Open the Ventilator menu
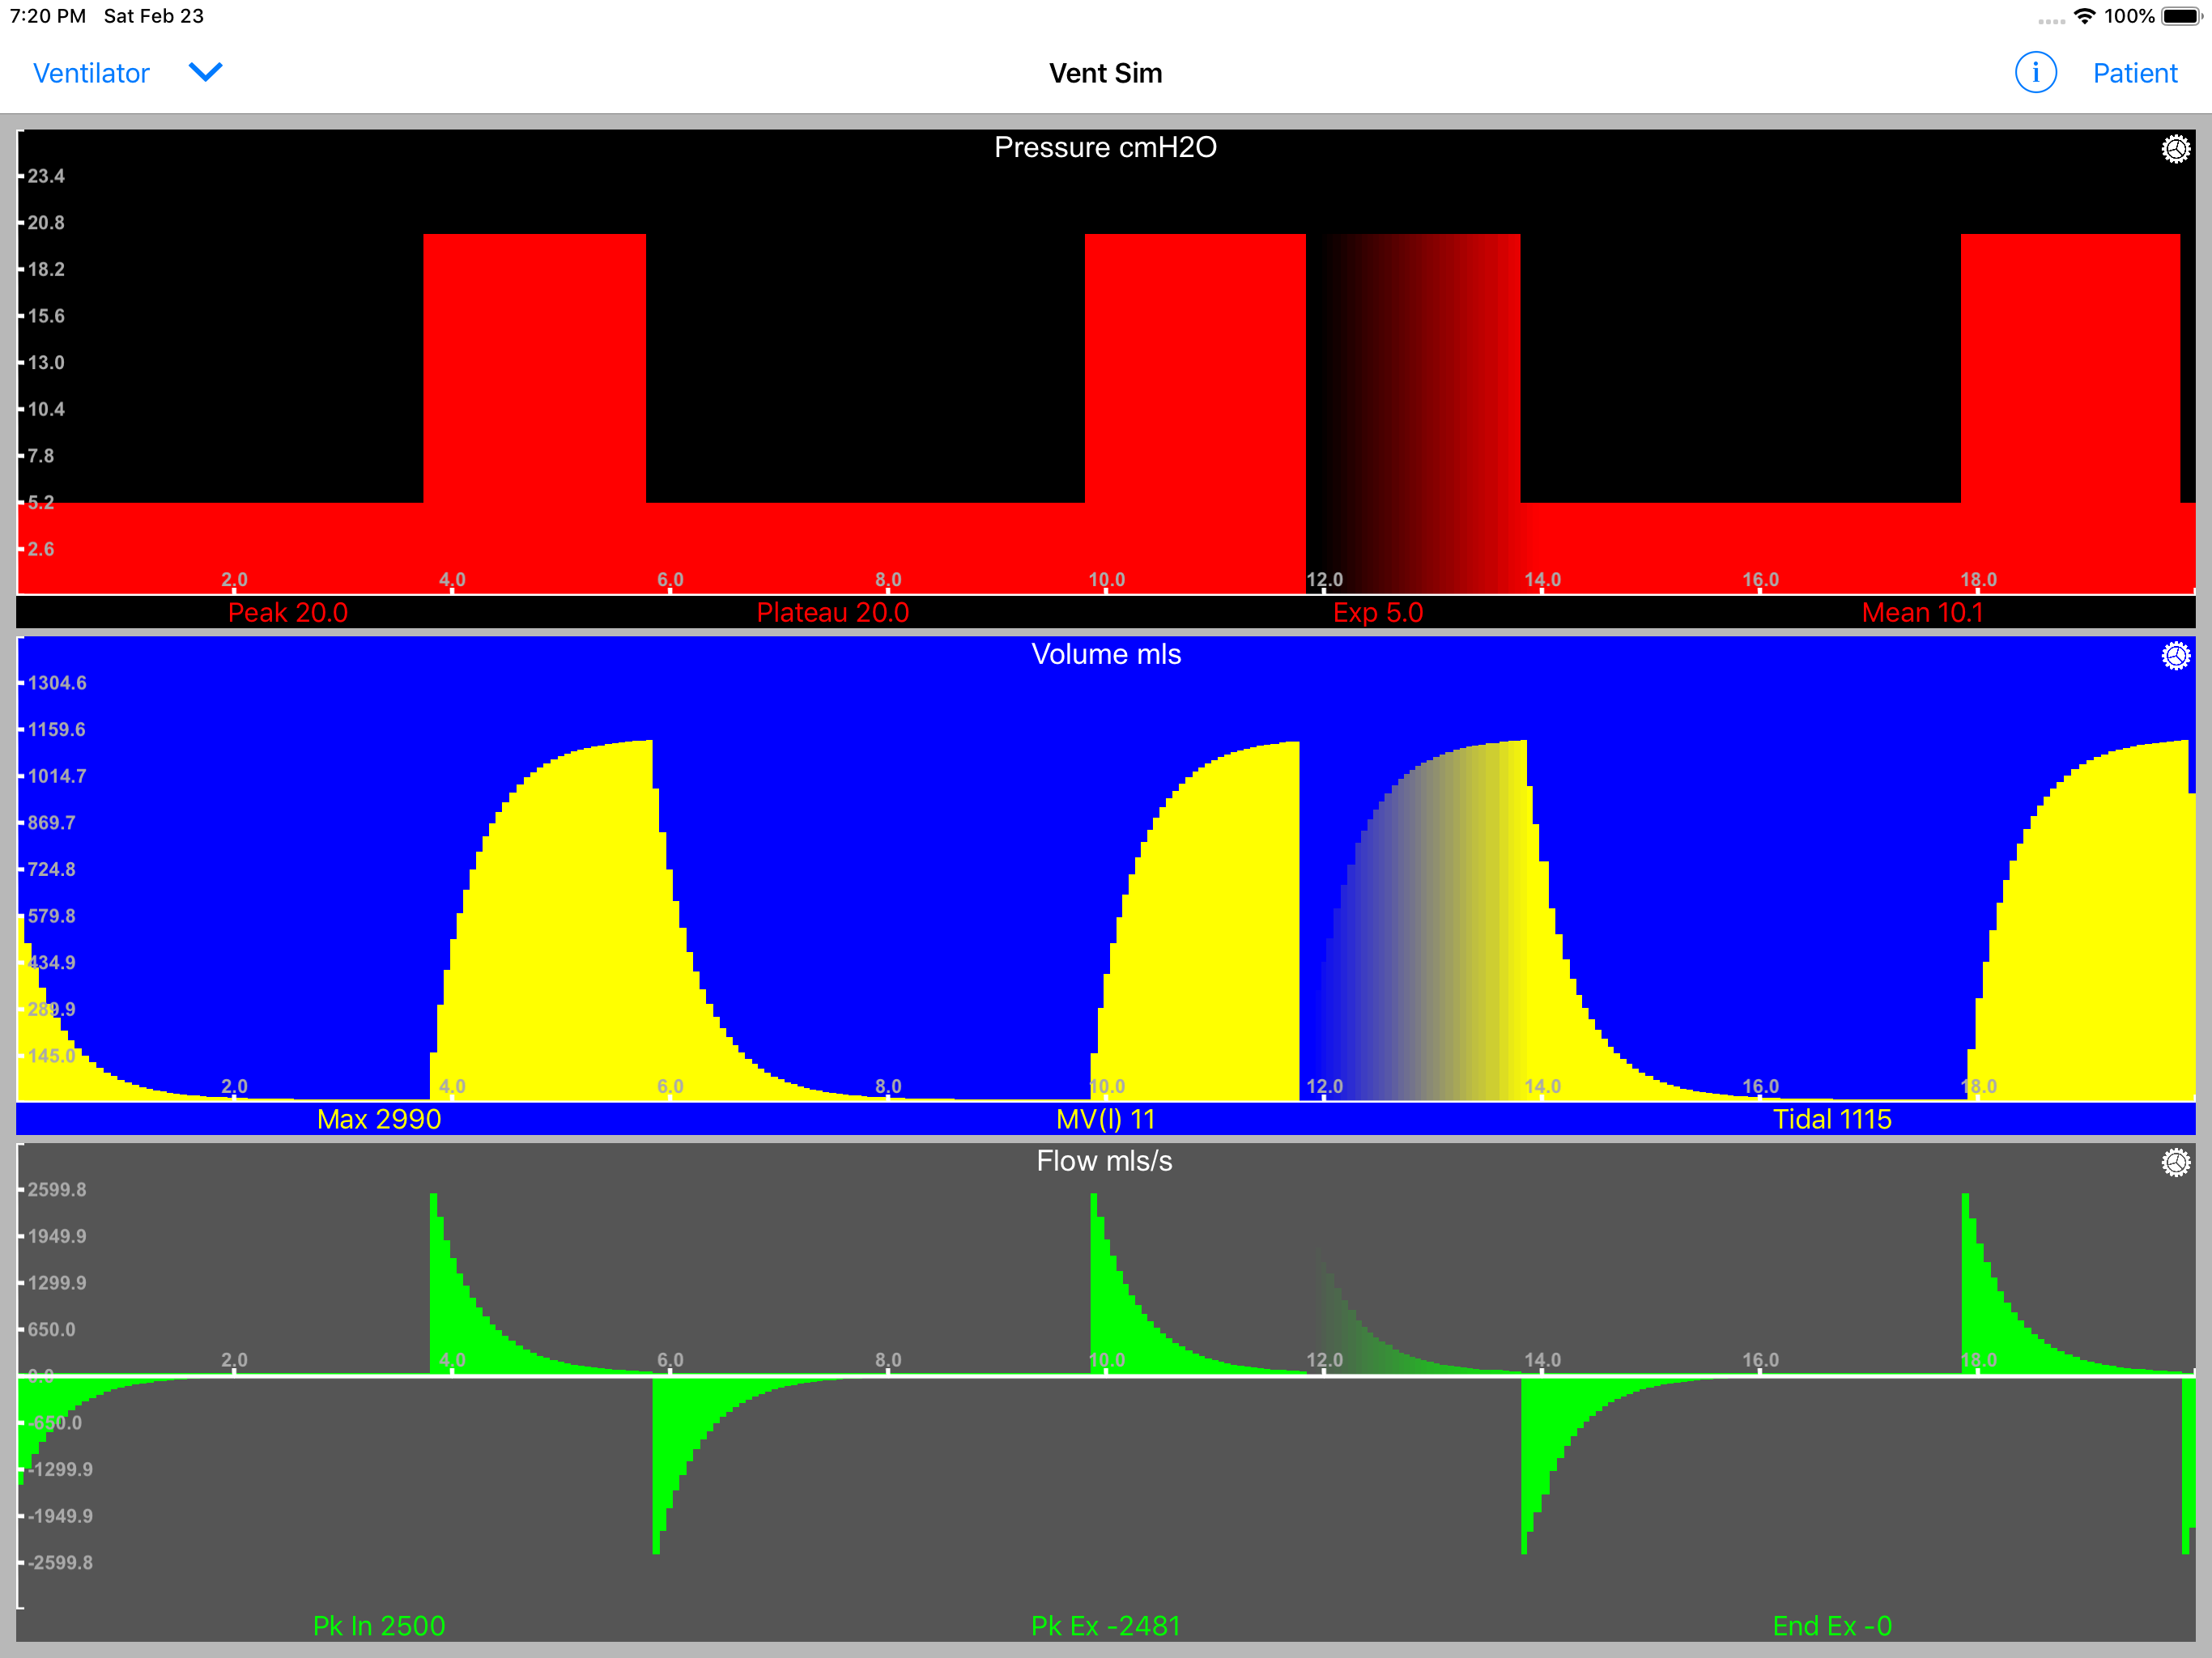 91,73
